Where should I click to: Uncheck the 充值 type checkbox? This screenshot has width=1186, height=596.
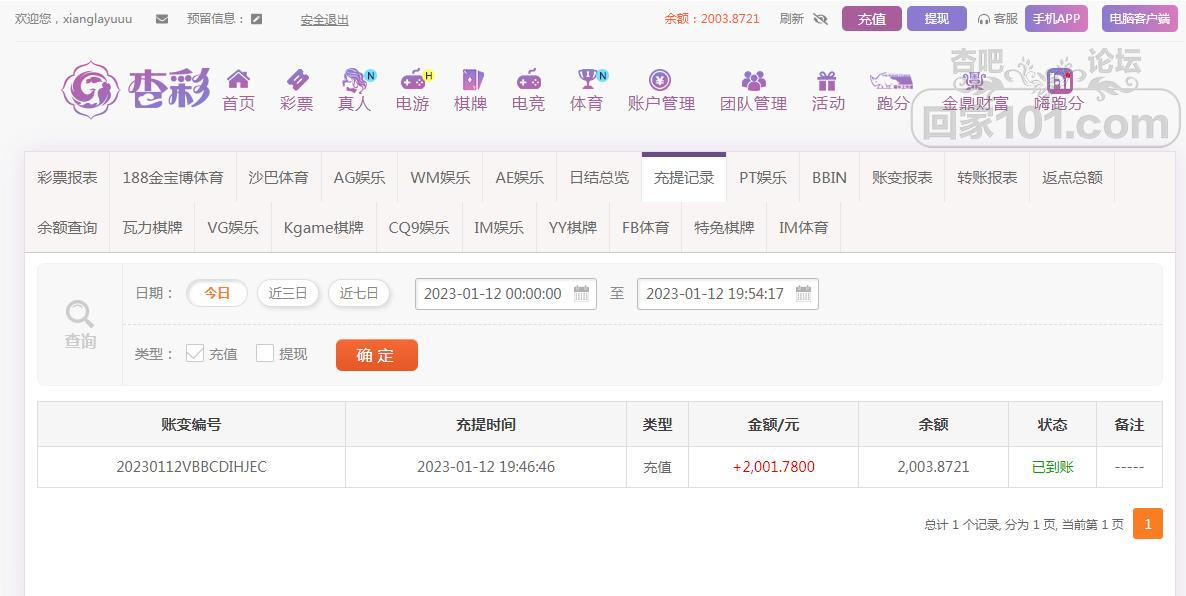pos(195,353)
